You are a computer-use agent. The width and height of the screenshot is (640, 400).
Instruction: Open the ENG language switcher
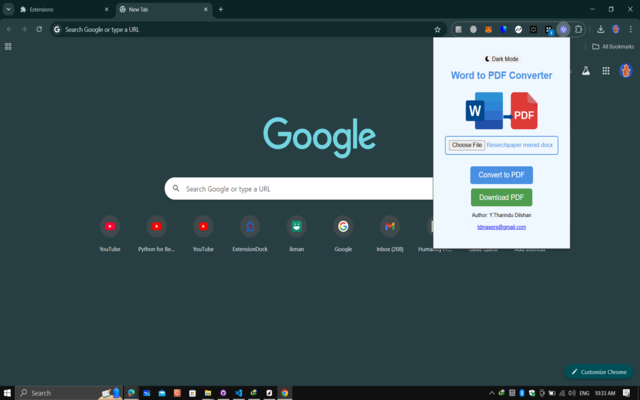point(584,393)
